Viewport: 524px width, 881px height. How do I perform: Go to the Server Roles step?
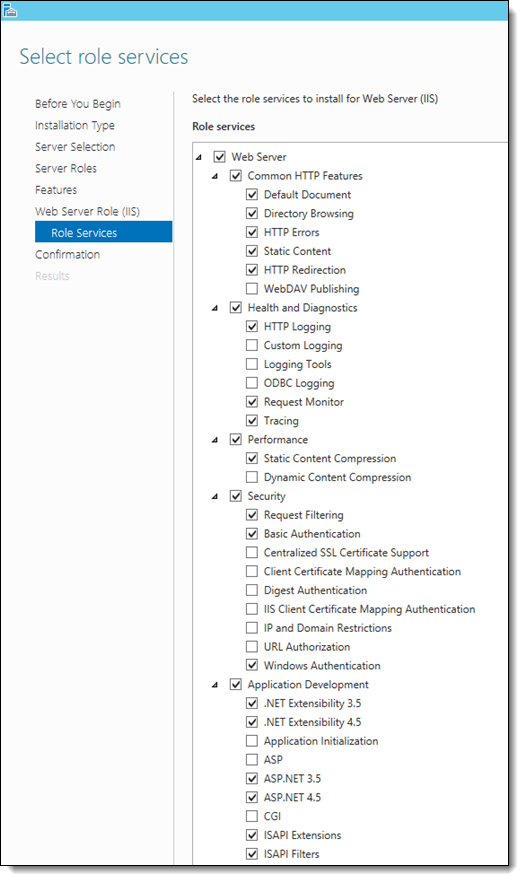tap(66, 168)
